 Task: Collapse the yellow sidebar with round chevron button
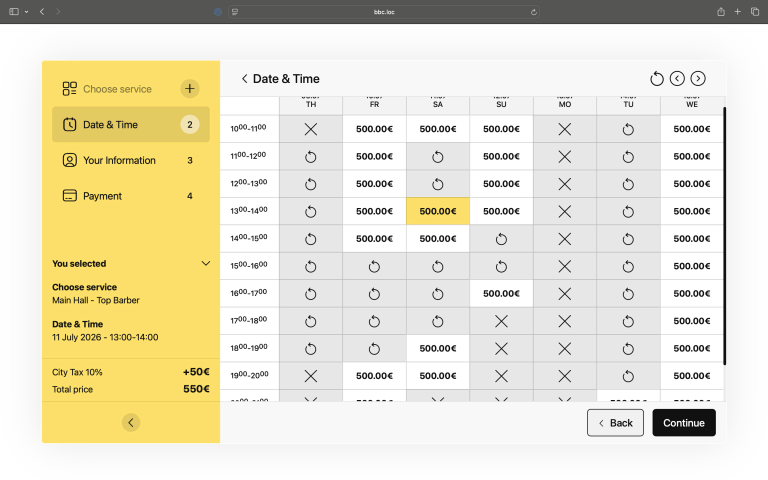click(131, 422)
